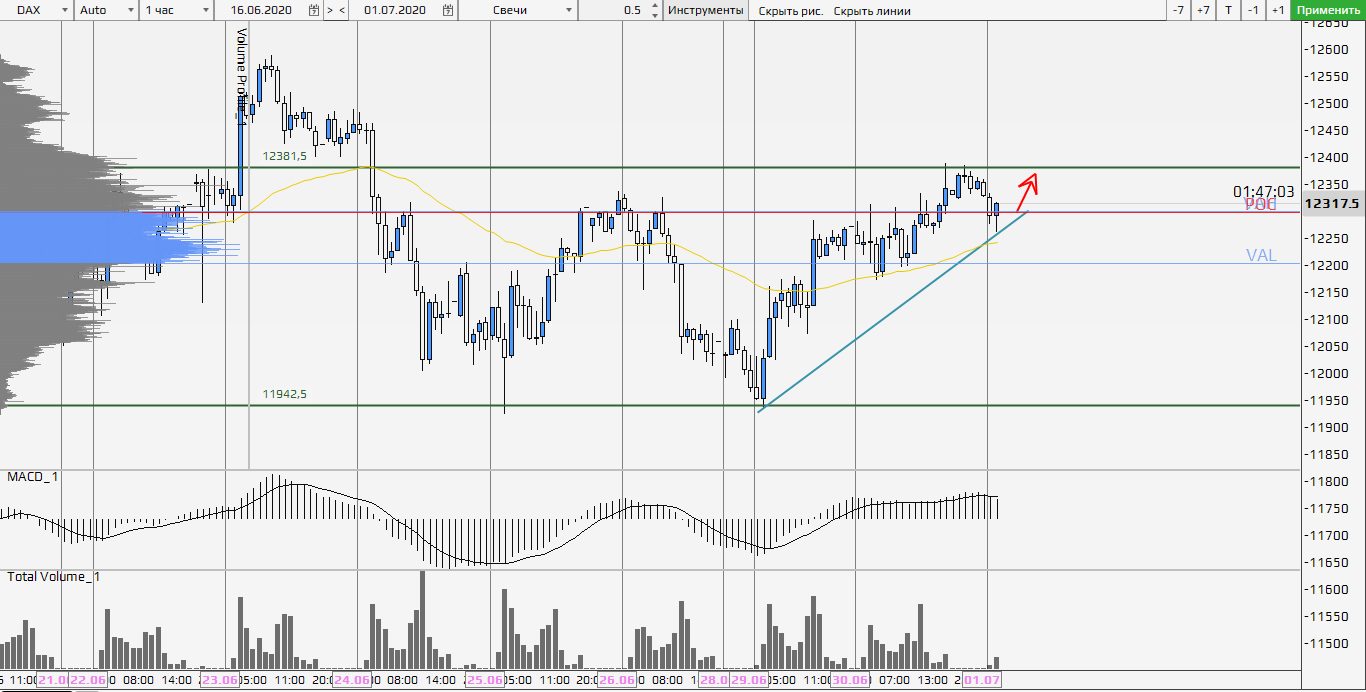Open calendar picker for start date 16.06.2020
This screenshot has width=1366, height=692.
pyautogui.click(x=314, y=10)
